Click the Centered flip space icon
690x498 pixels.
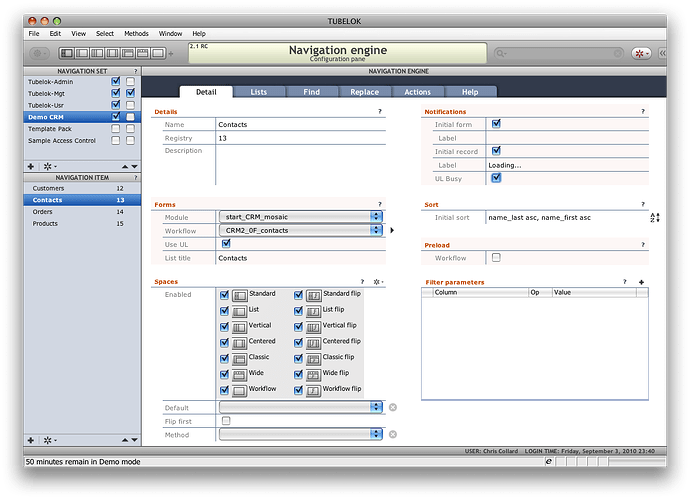click(x=313, y=343)
